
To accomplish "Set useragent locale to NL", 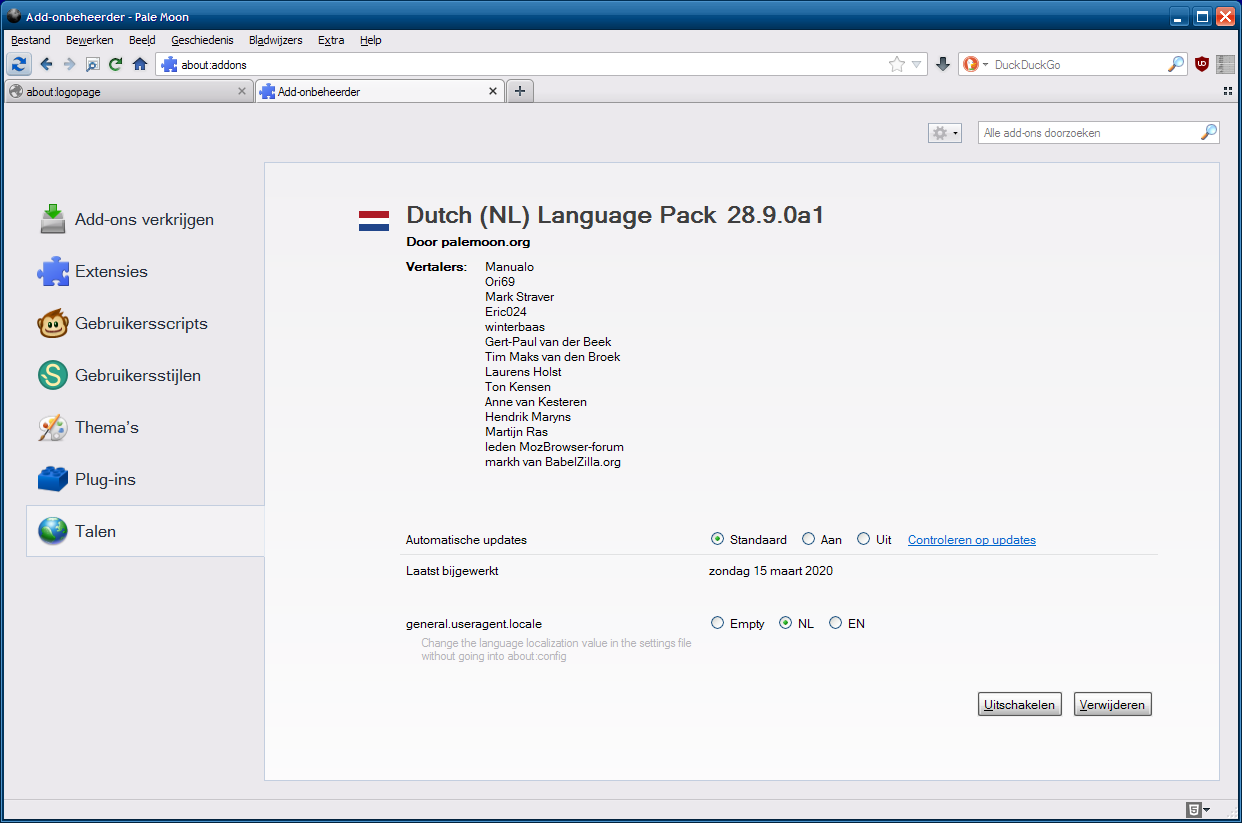I will [785, 623].
